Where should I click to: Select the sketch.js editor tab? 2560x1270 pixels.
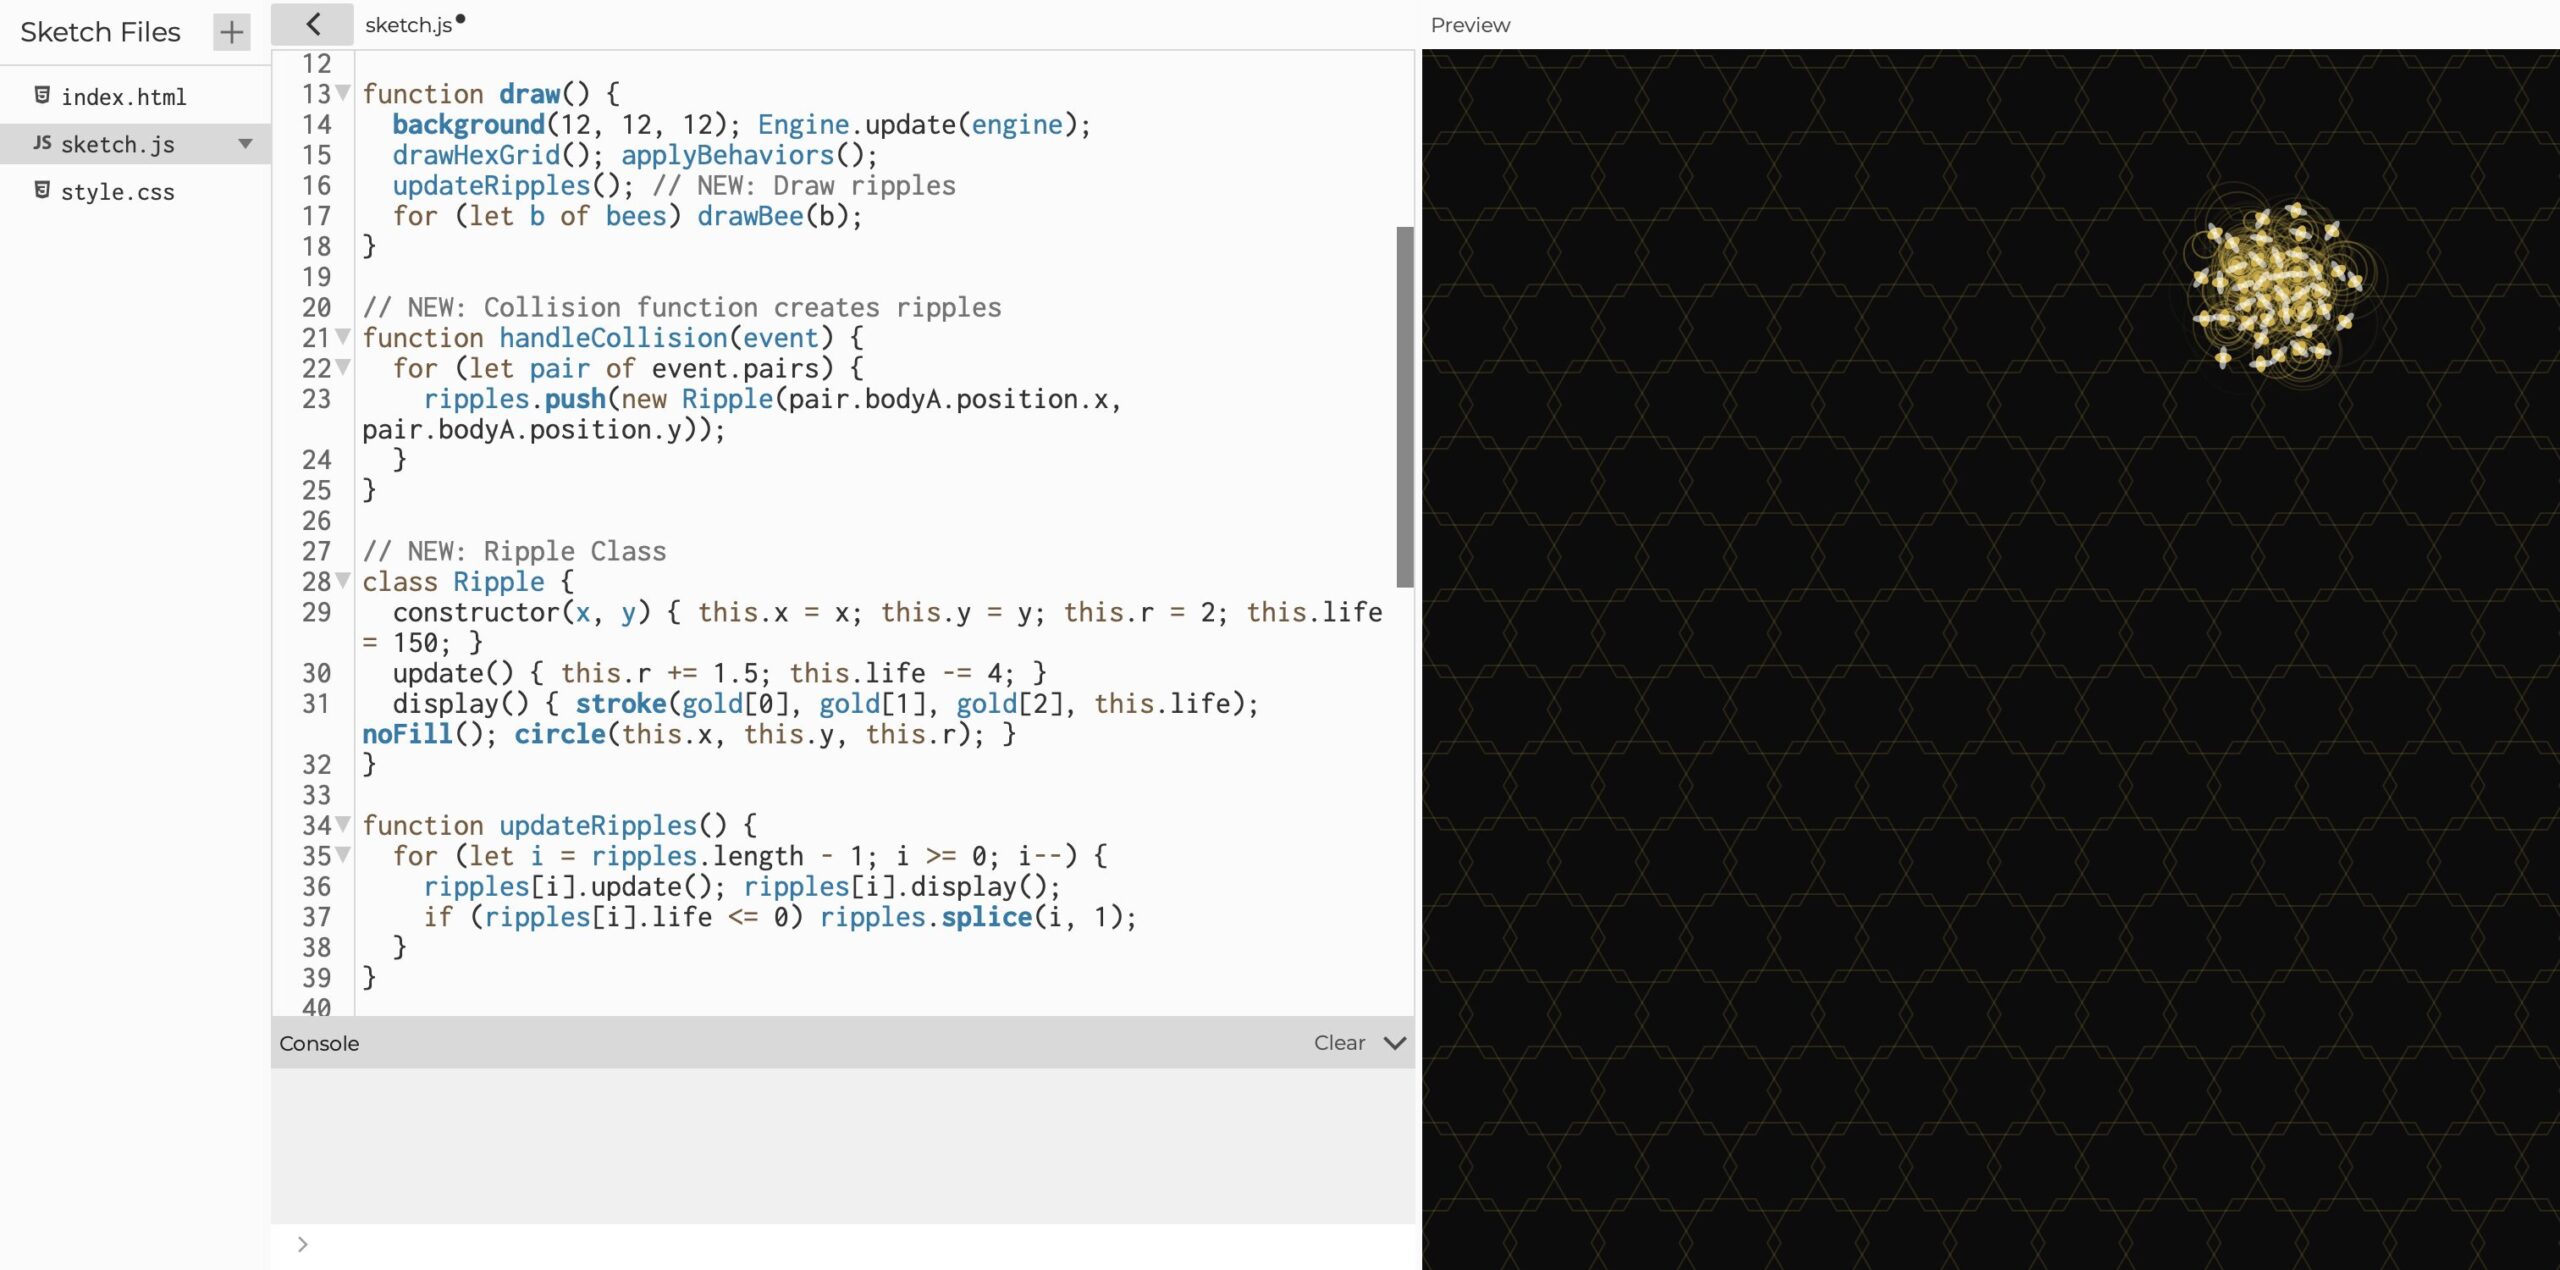pyautogui.click(x=408, y=25)
